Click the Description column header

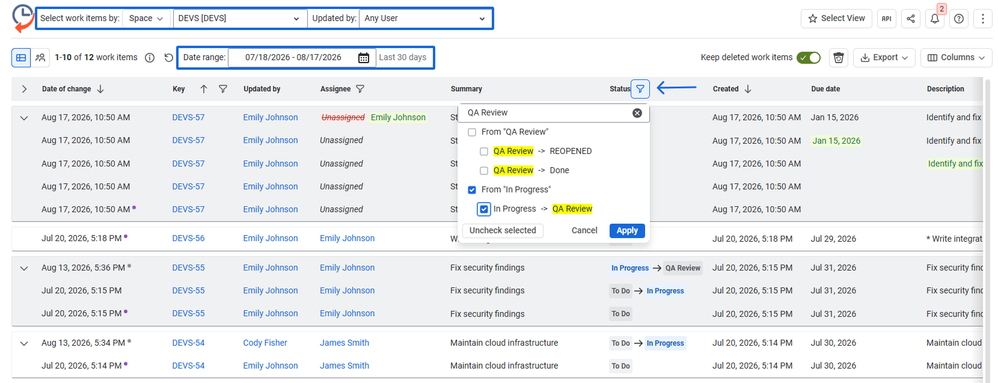coord(945,89)
